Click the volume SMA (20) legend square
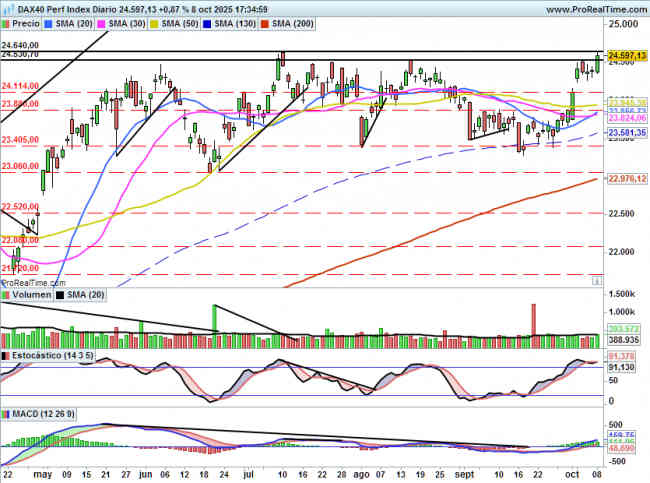This screenshot has width=650, height=483. pos(61,296)
